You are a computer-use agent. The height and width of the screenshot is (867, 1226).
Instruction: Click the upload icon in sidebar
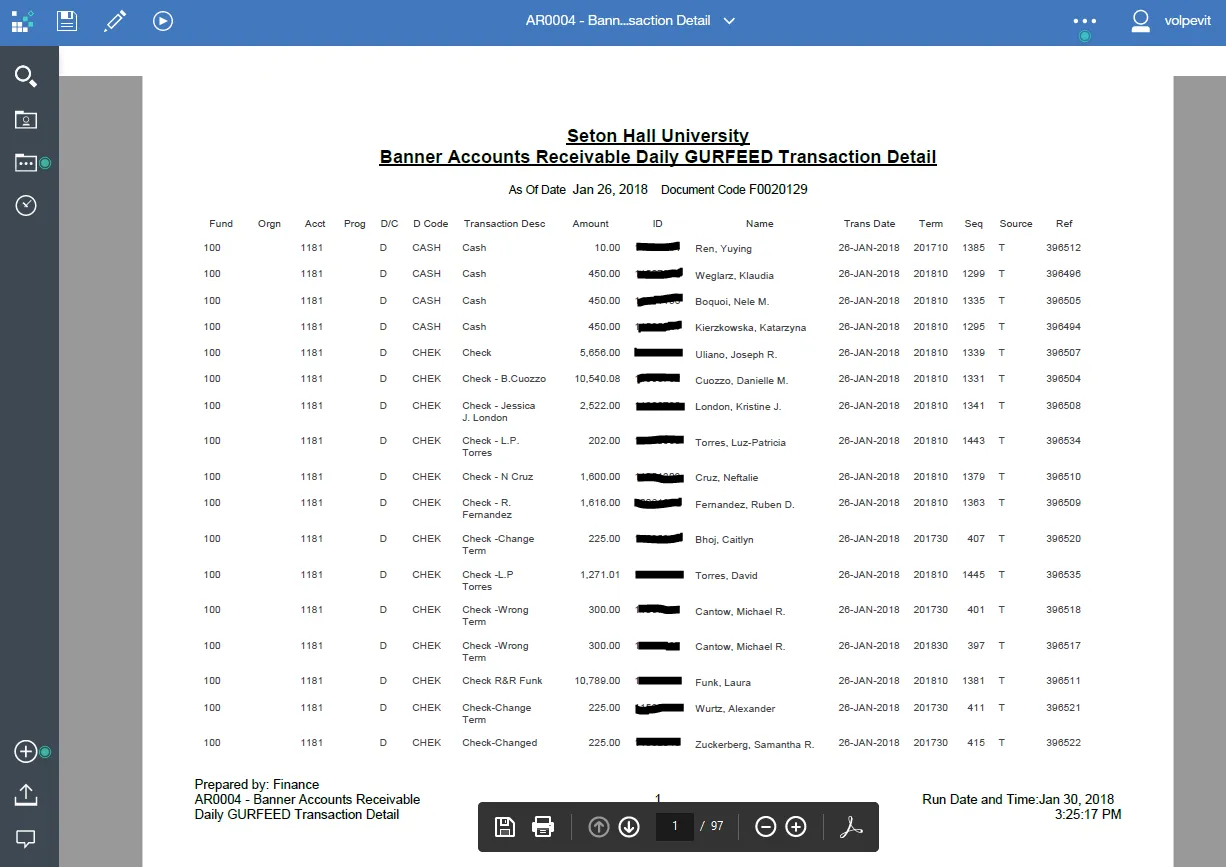point(26,795)
